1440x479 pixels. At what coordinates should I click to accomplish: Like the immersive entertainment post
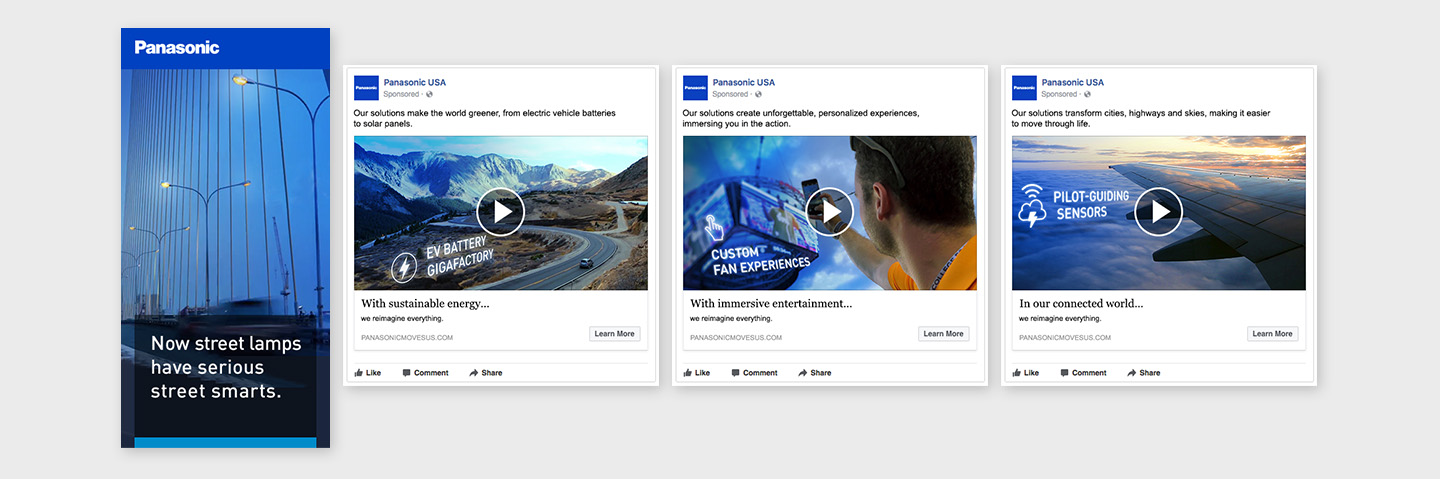[x=697, y=373]
